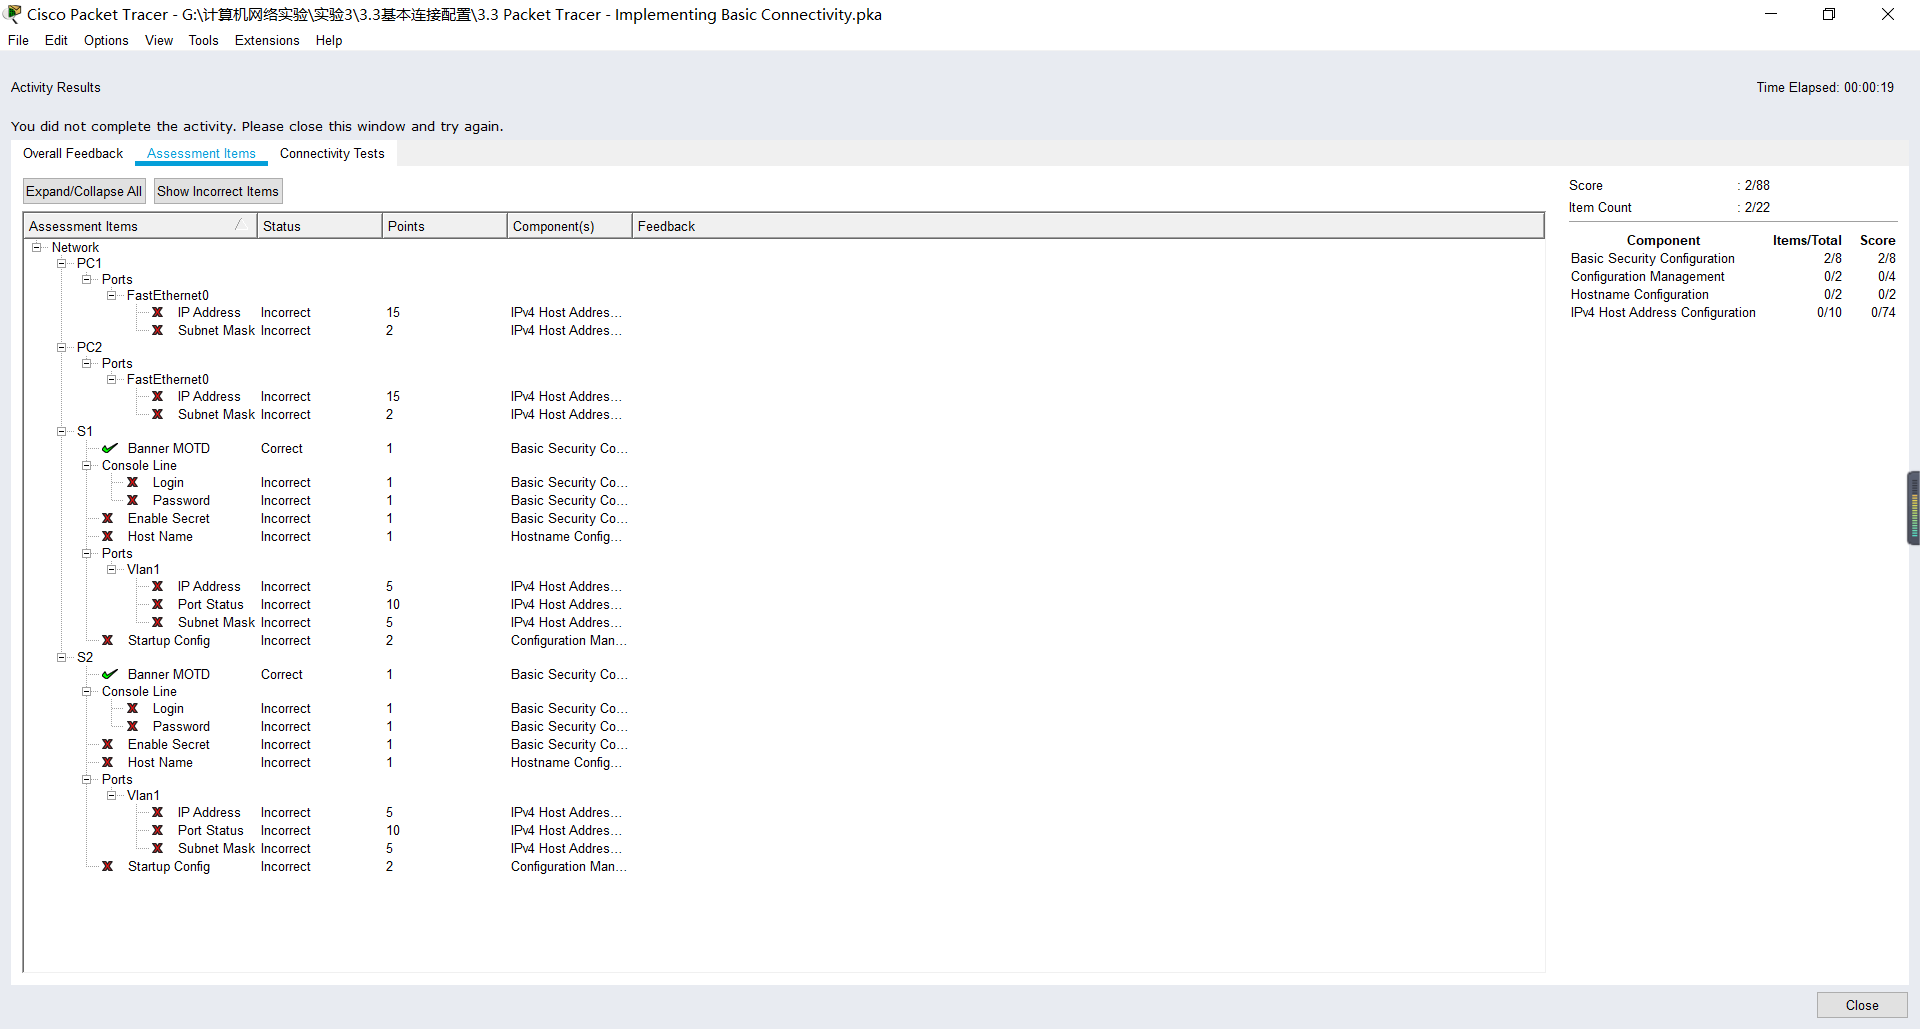Switch to the Connectivity Tests tab
The width and height of the screenshot is (1920, 1029).
(x=332, y=154)
